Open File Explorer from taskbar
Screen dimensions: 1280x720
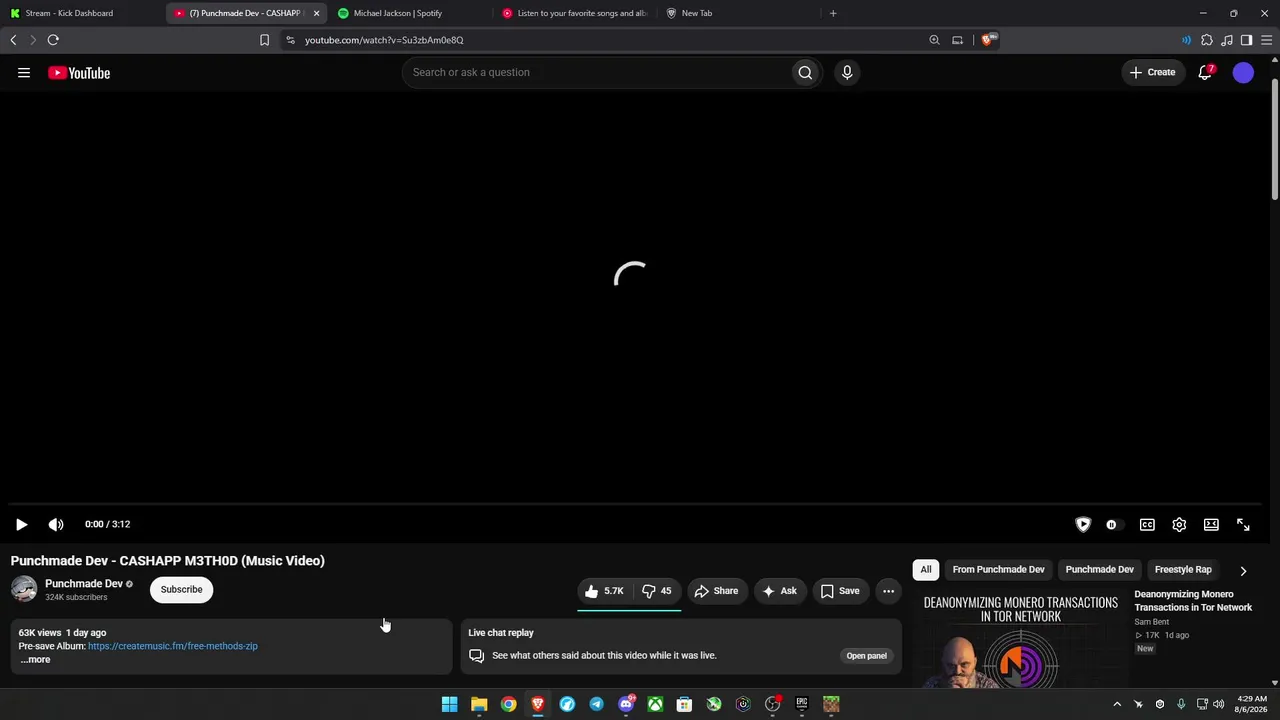point(479,704)
